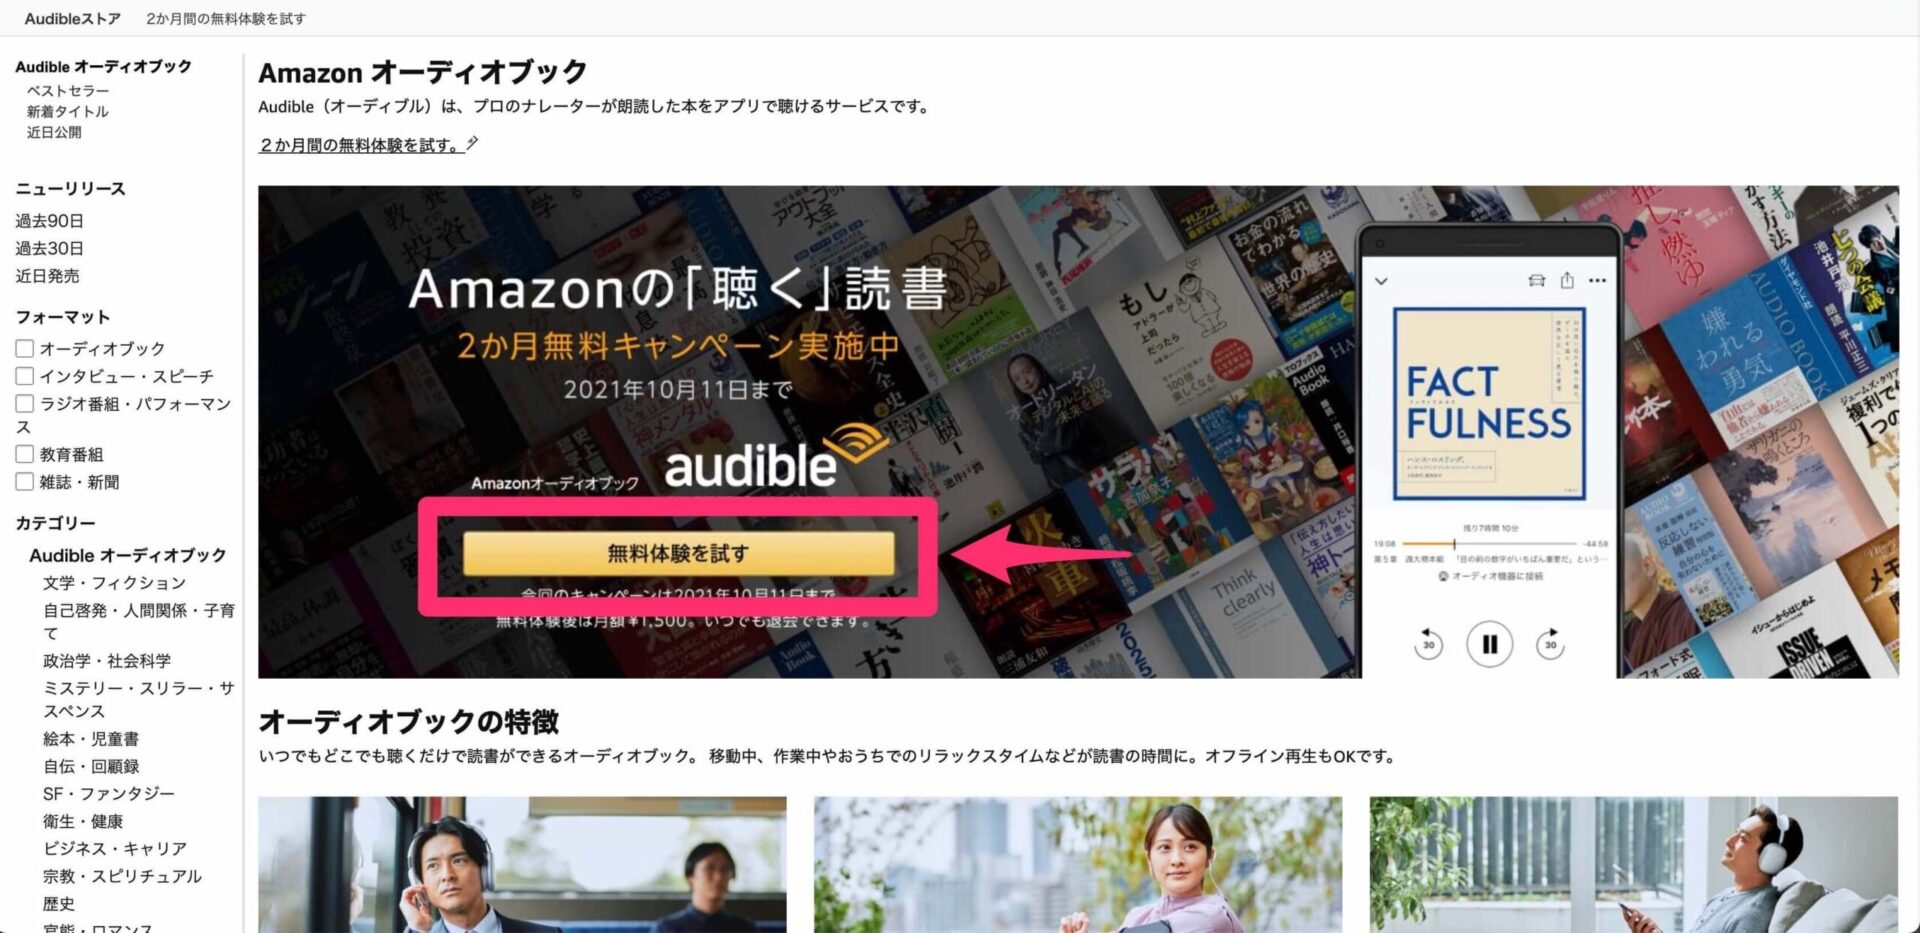Open the 2か月間の無料体験を試す top menu item
Image resolution: width=1920 pixels, height=933 pixels.
tap(226, 18)
